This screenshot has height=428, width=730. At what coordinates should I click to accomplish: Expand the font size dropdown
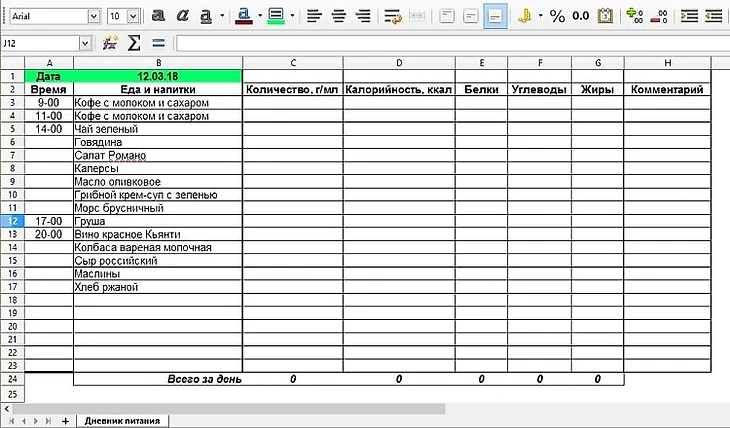click(133, 17)
